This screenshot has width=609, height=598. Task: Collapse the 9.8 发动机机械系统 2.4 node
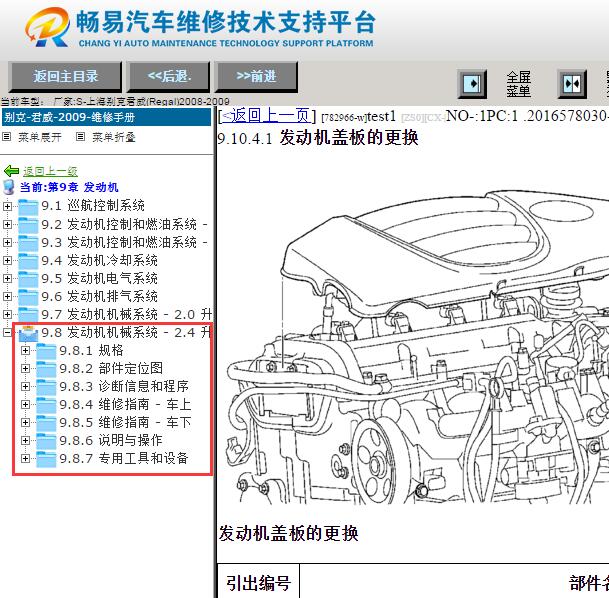point(7,332)
